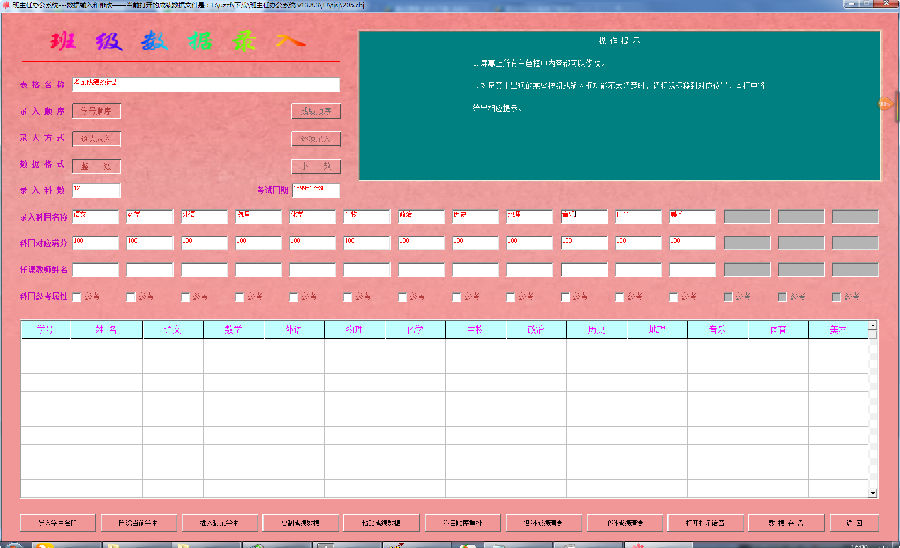Tick the 参考 checkbox under the 音乐 column
The width and height of the screenshot is (900, 548).
[x=565, y=297]
